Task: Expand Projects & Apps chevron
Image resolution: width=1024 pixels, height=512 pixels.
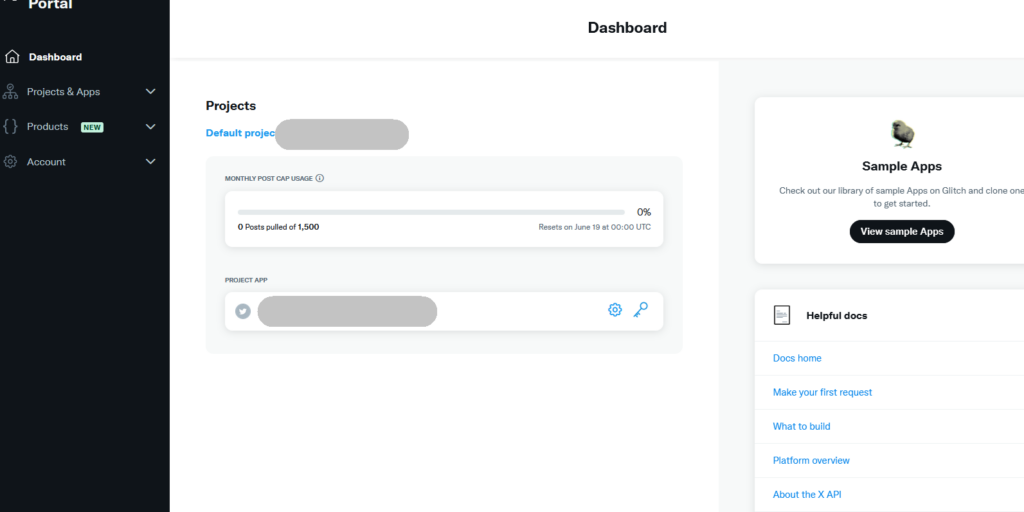Action: tap(151, 91)
